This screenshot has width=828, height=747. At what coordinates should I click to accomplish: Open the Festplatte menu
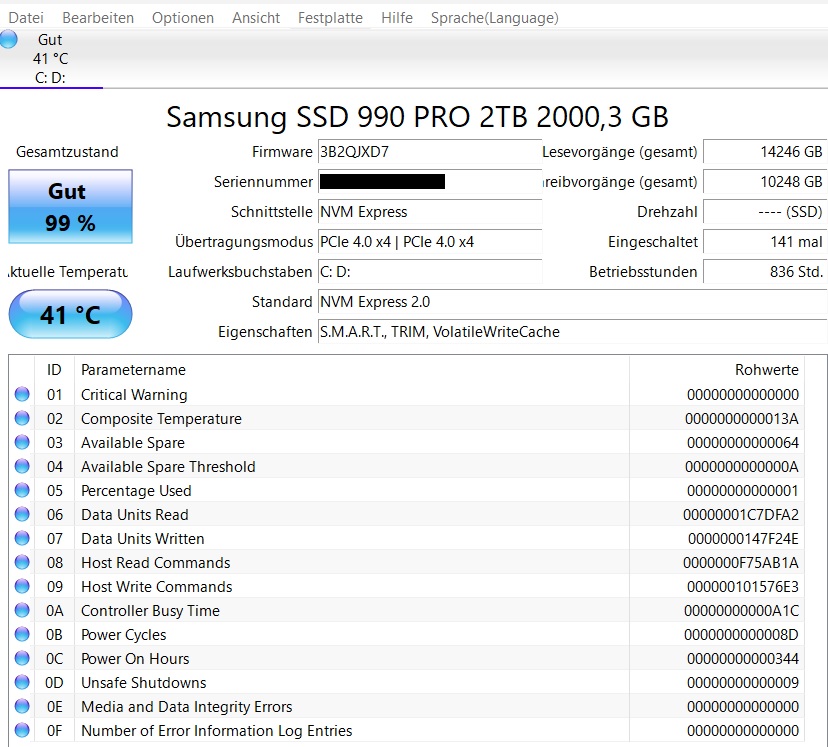pyautogui.click(x=330, y=18)
